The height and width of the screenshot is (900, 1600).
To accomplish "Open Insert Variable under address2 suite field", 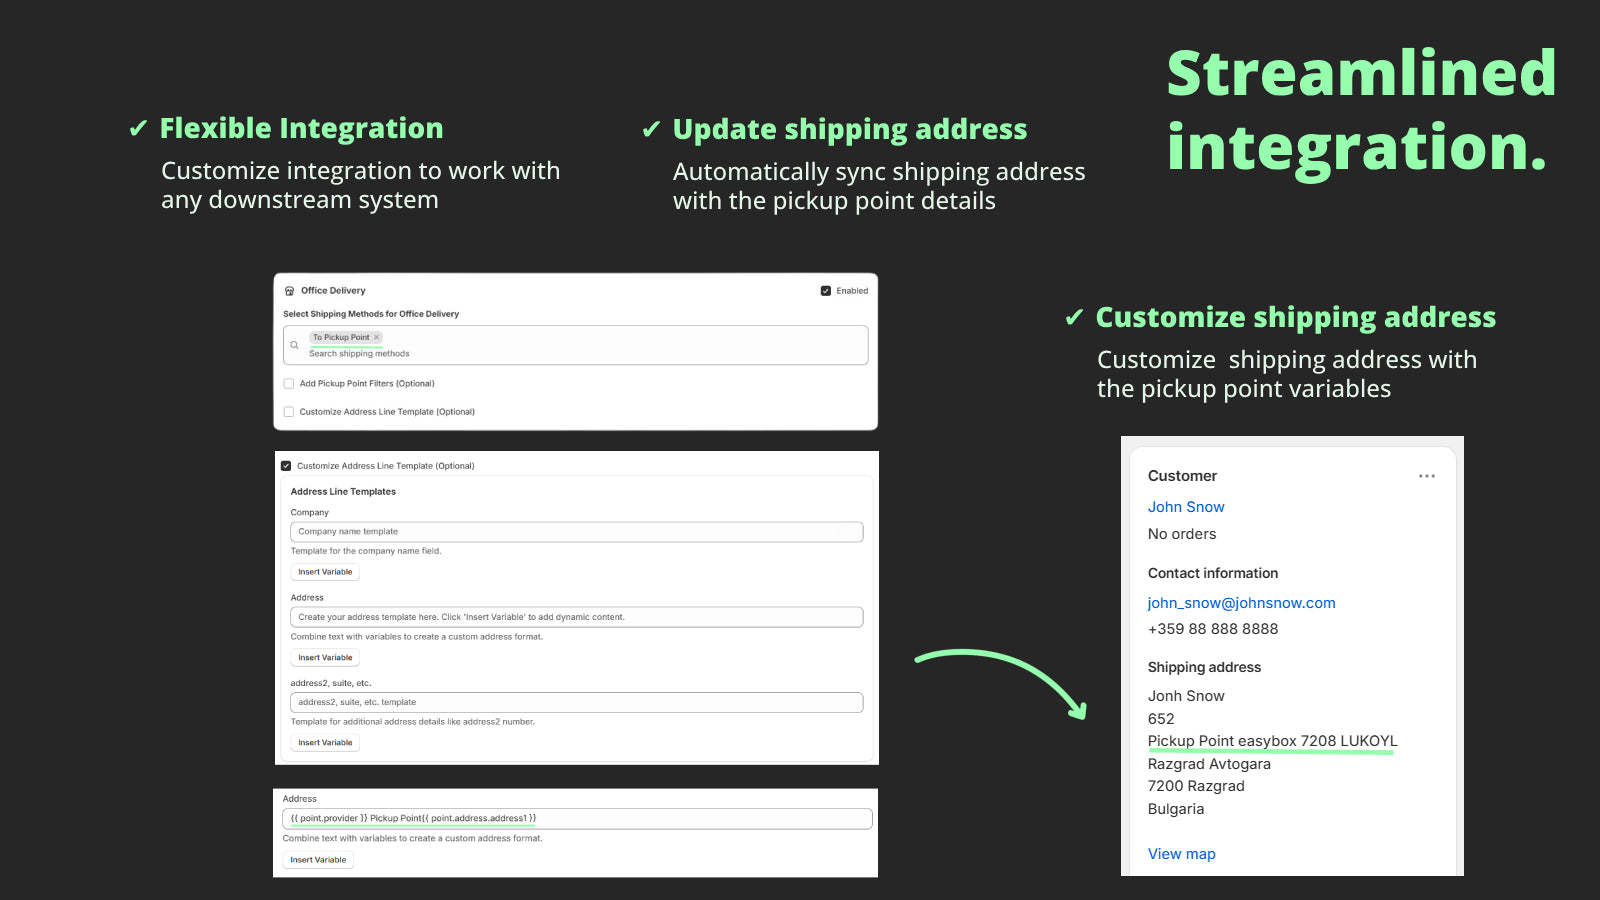I will pos(325,743).
